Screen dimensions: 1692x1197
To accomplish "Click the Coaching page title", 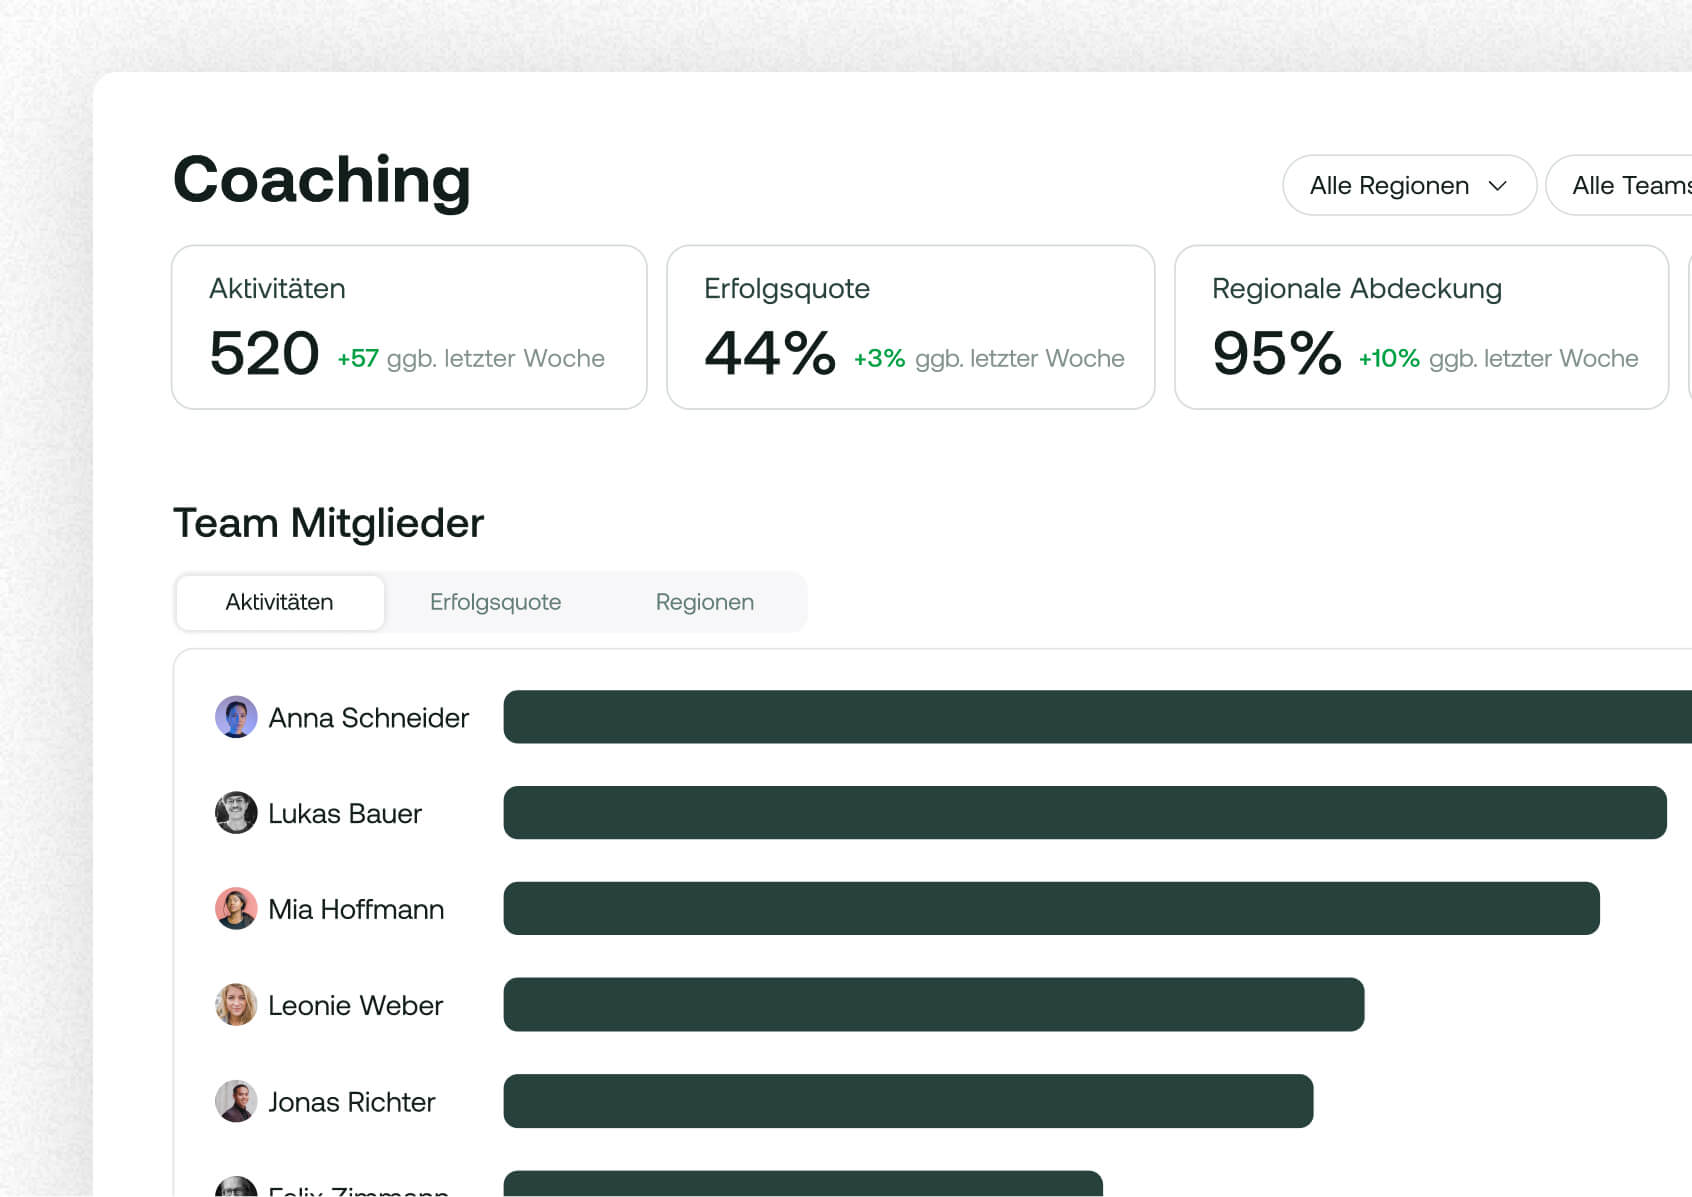I will (322, 181).
